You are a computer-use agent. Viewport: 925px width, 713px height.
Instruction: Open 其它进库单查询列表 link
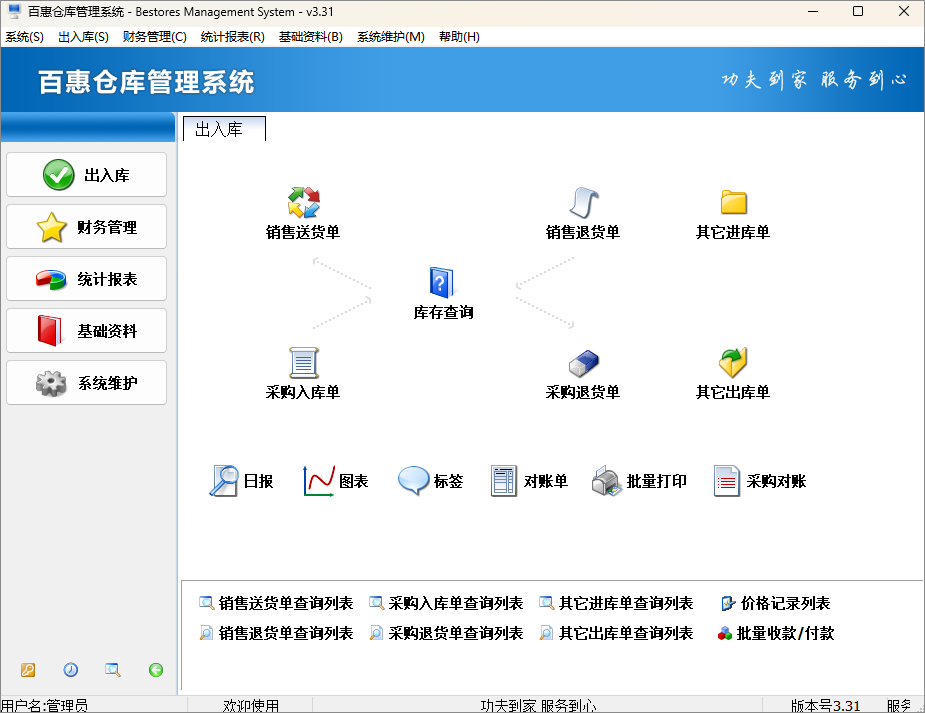pyautogui.click(x=626, y=603)
